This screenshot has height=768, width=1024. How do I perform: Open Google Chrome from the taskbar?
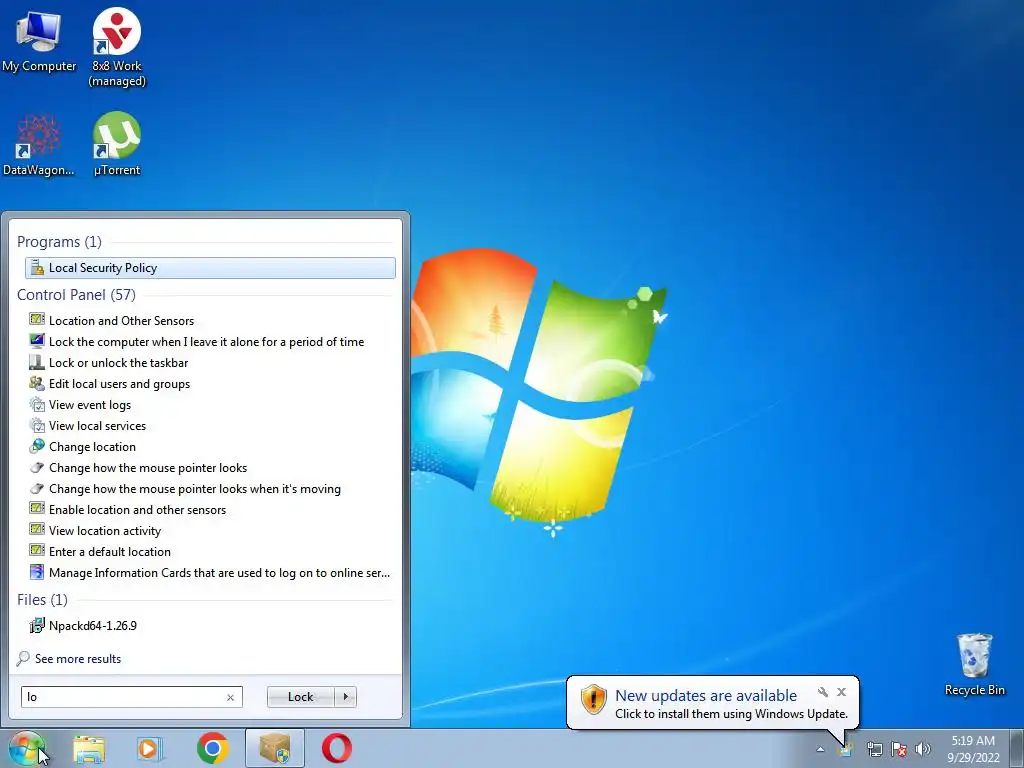212,748
